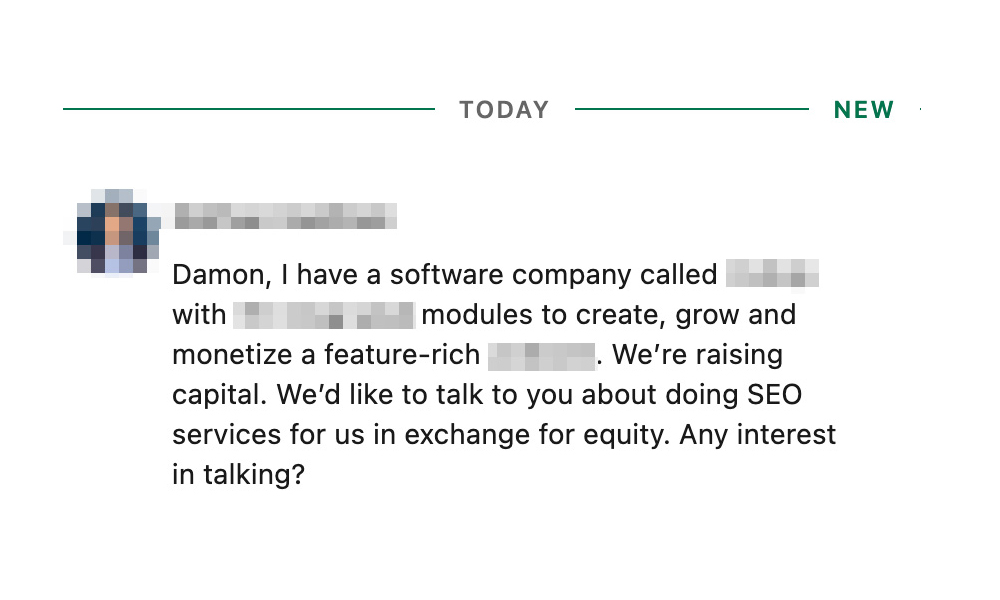This screenshot has width=1000, height=600.
Task: Click the green line between TODAY and NEW
Action: tap(691, 109)
